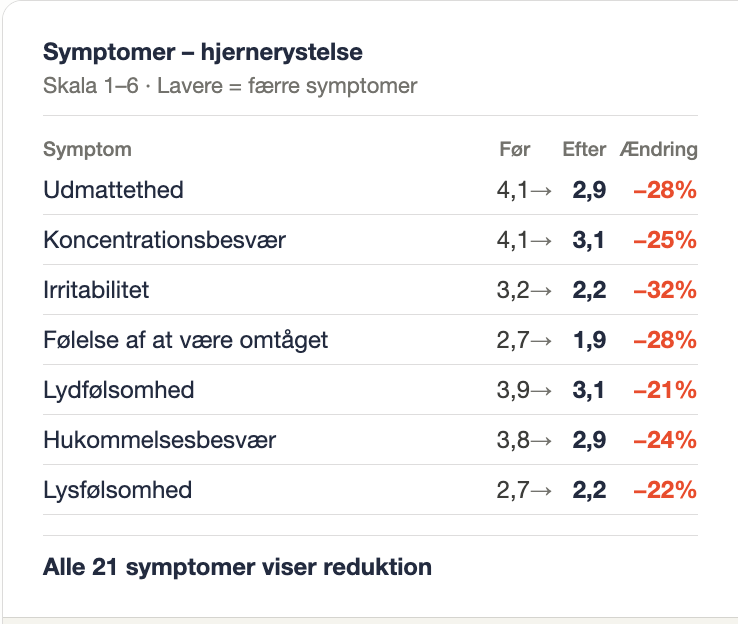Click Udmattethed's Efter value 2,9
Screen dimensions: 738x624
(589, 190)
